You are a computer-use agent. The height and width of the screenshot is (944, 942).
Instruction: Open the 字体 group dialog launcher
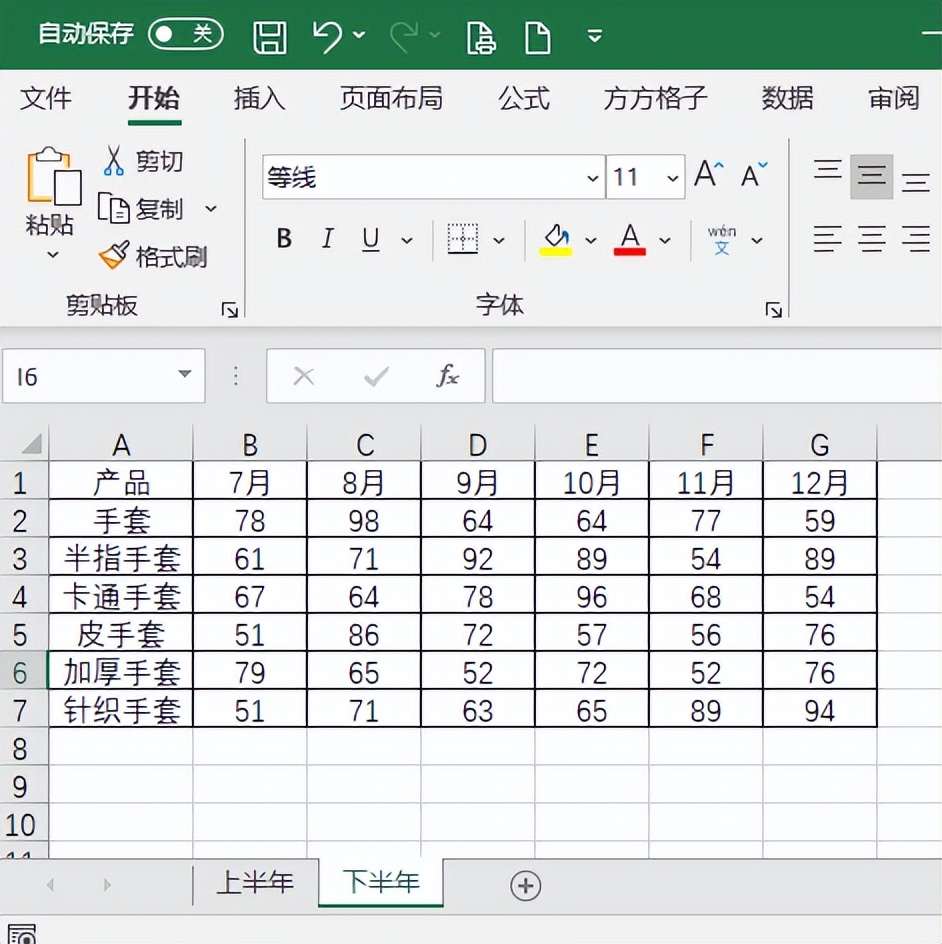click(x=774, y=310)
